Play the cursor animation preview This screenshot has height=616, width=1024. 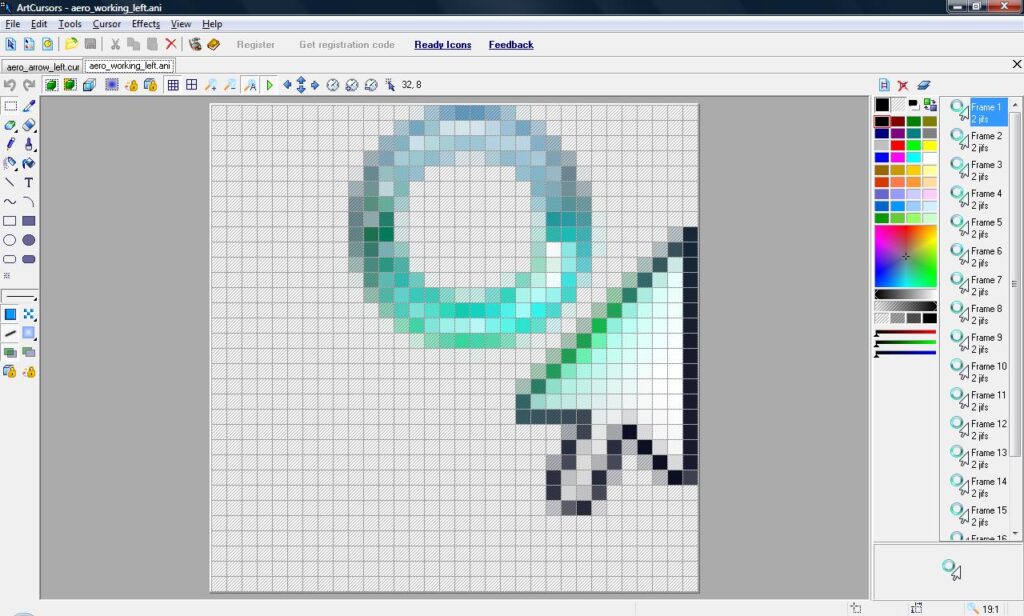(x=270, y=85)
